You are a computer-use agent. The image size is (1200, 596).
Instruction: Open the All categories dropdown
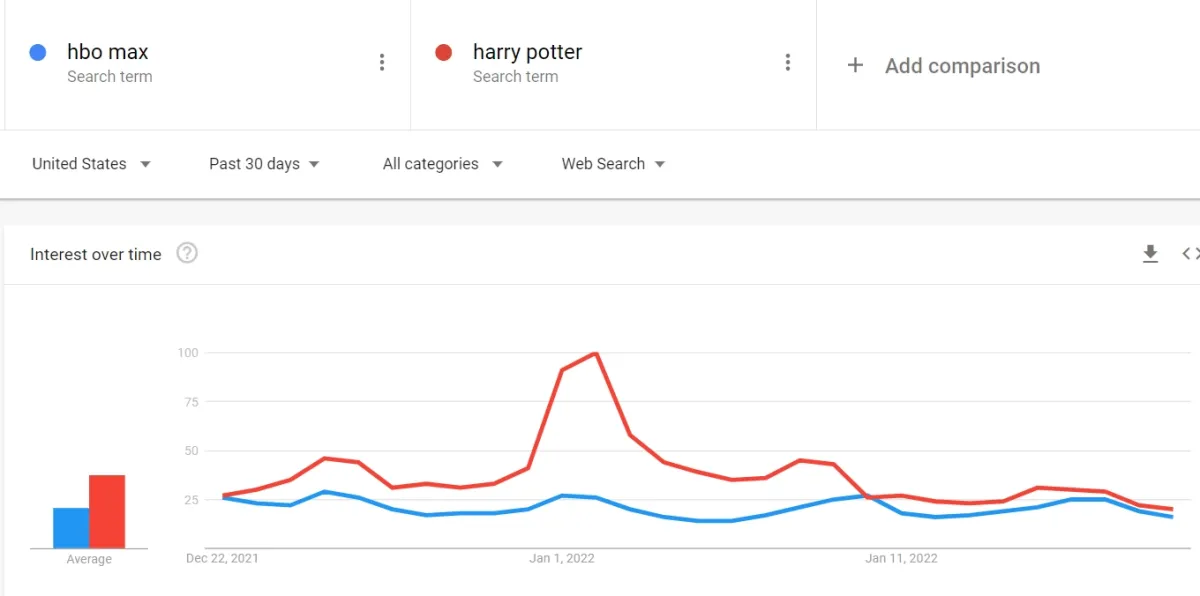442,164
